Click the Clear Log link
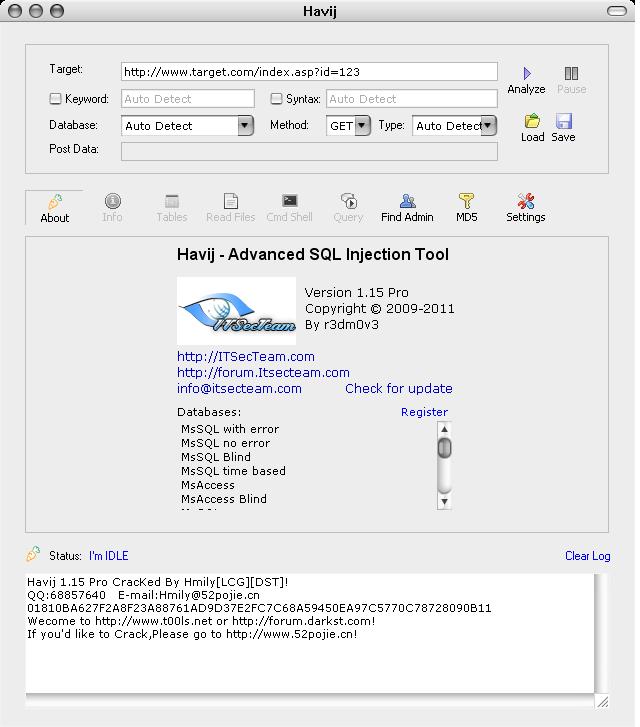Screen dimensions: 640x727 tap(588, 555)
